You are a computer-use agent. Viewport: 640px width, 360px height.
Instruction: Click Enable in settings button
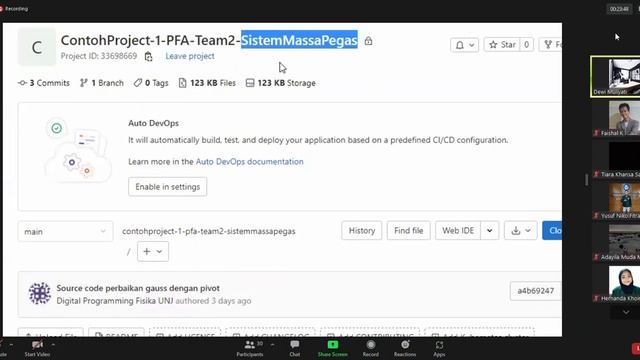pos(167,187)
